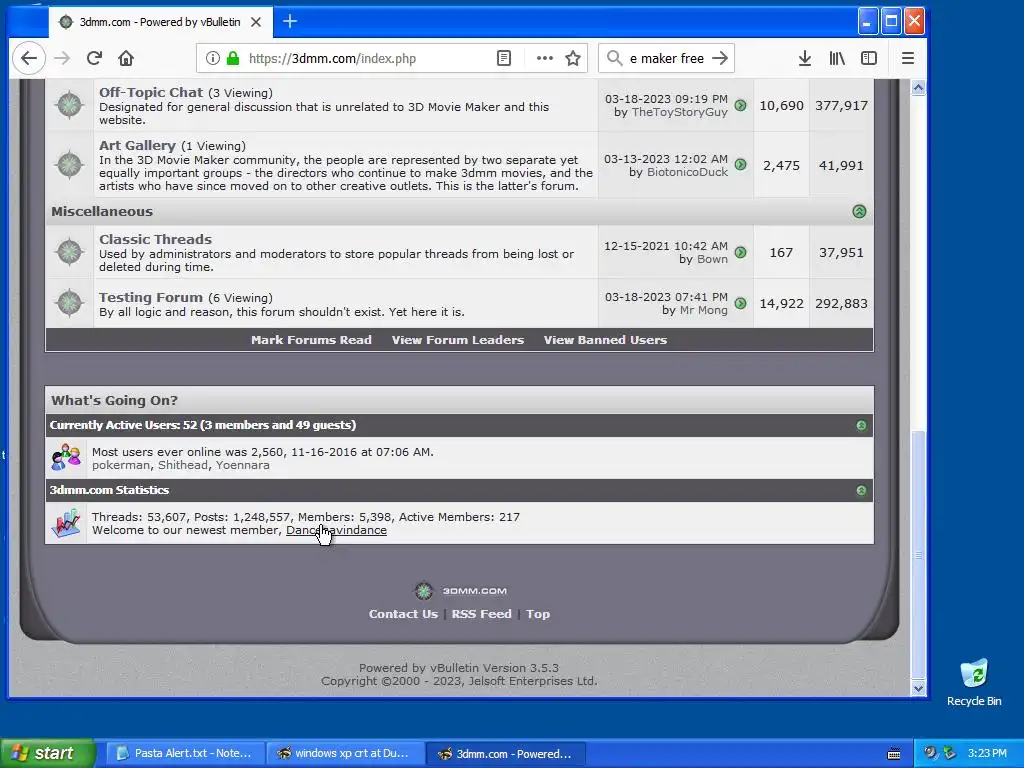The image size is (1024, 768).
Task: Collapse the Currently Active Users section
Action: click(x=861, y=426)
